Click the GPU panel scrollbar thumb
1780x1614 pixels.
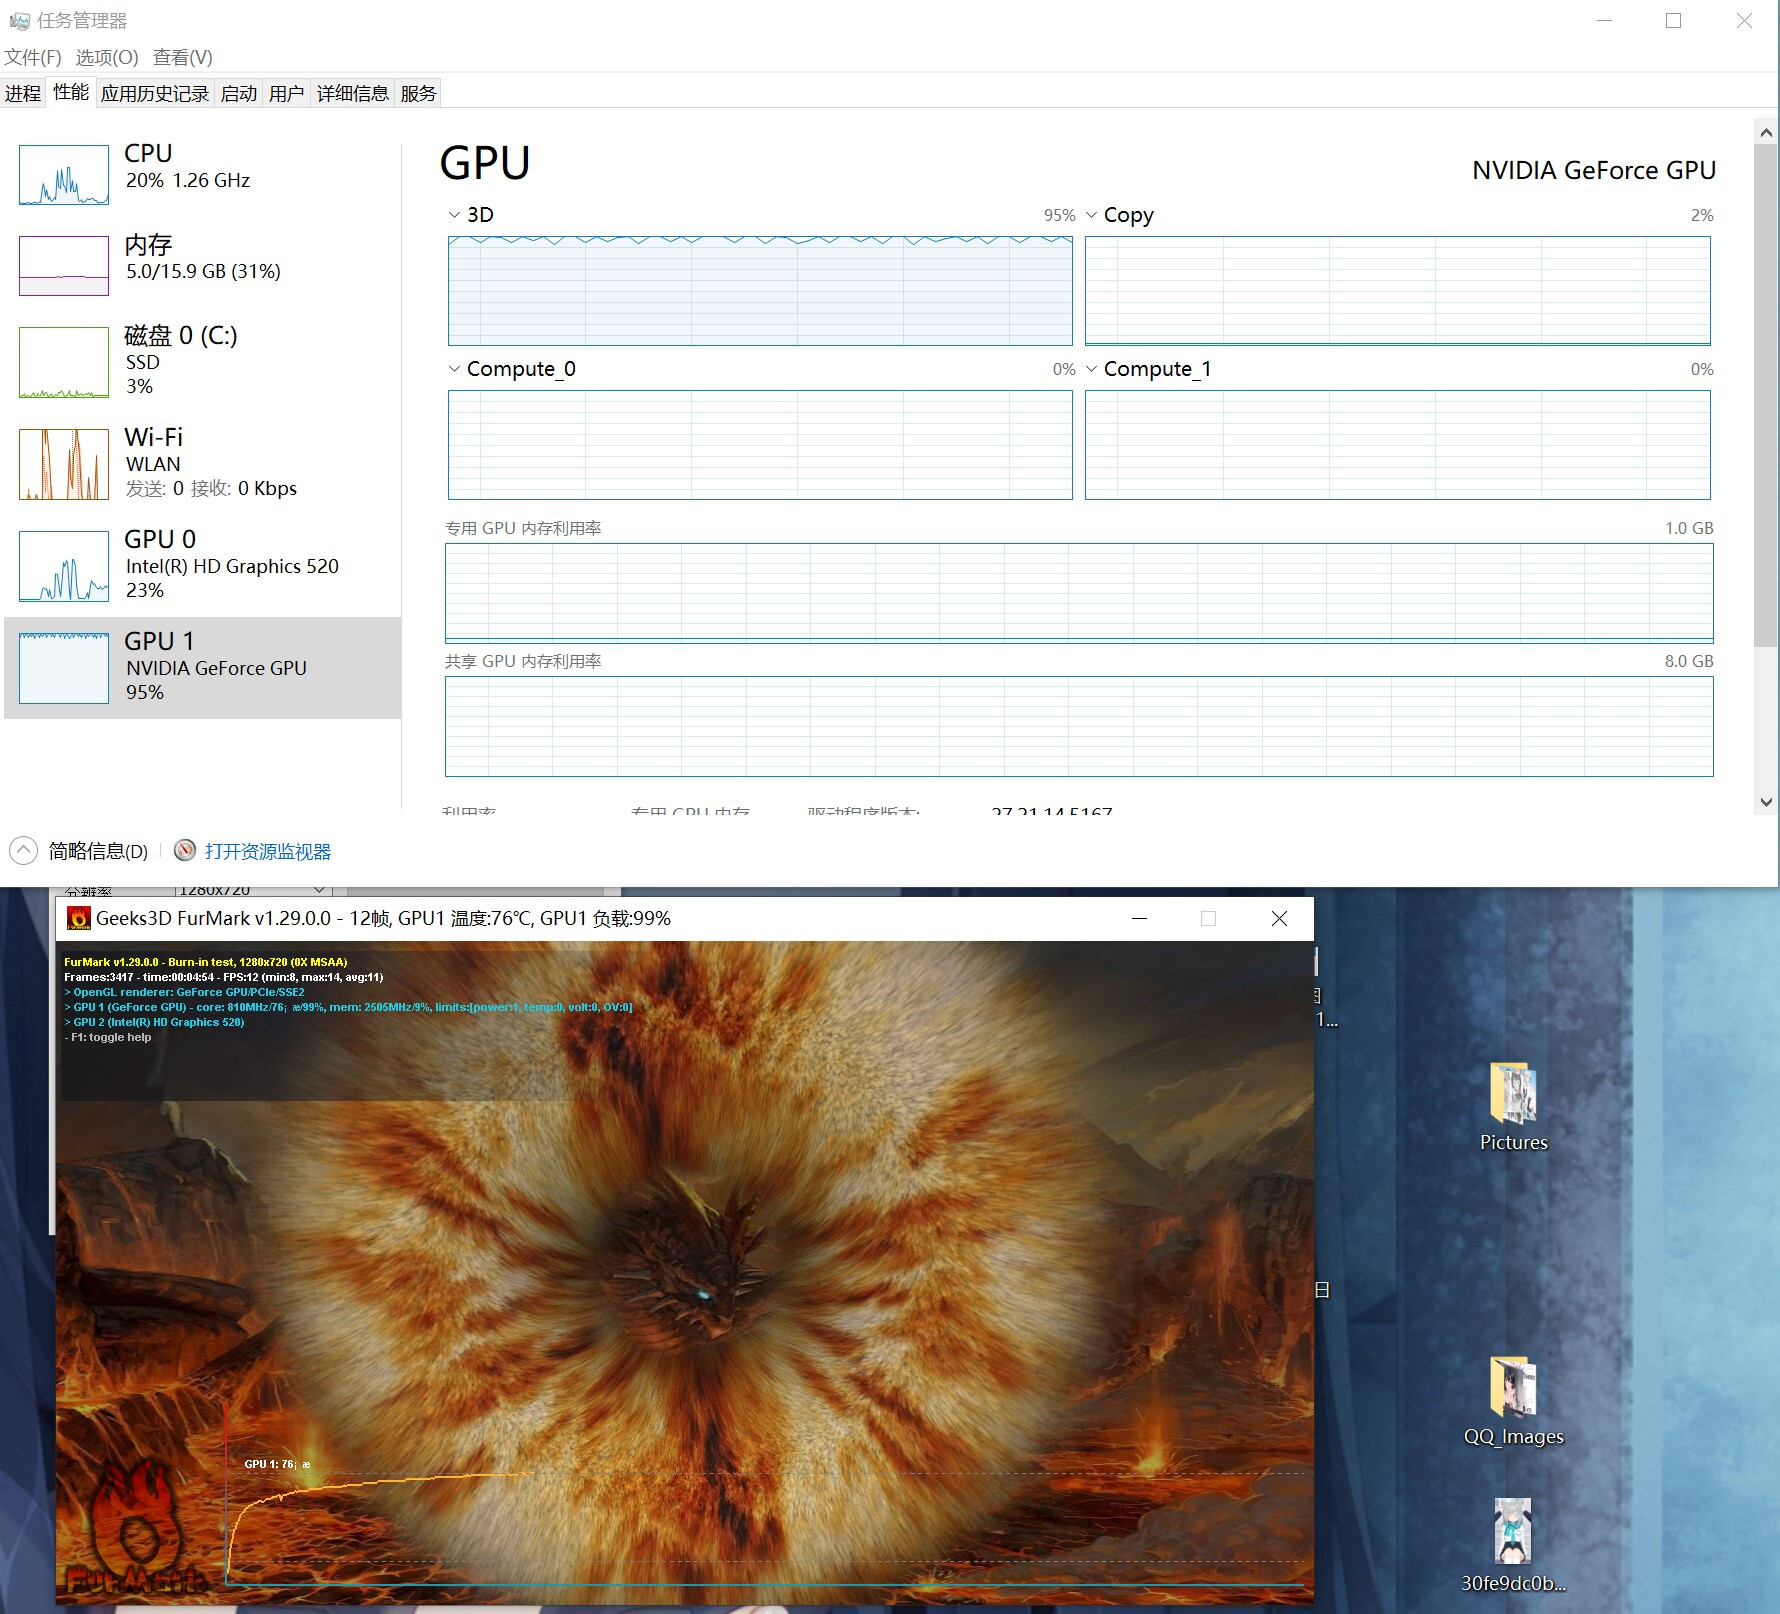(1766, 395)
